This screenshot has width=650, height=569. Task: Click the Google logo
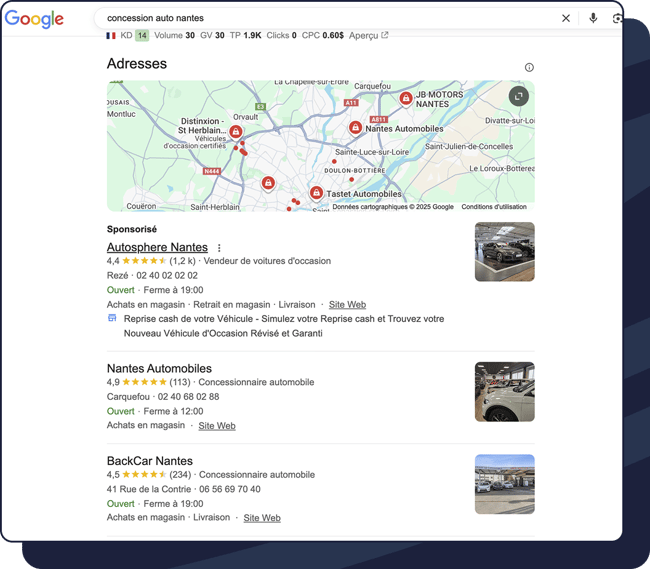(34, 19)
